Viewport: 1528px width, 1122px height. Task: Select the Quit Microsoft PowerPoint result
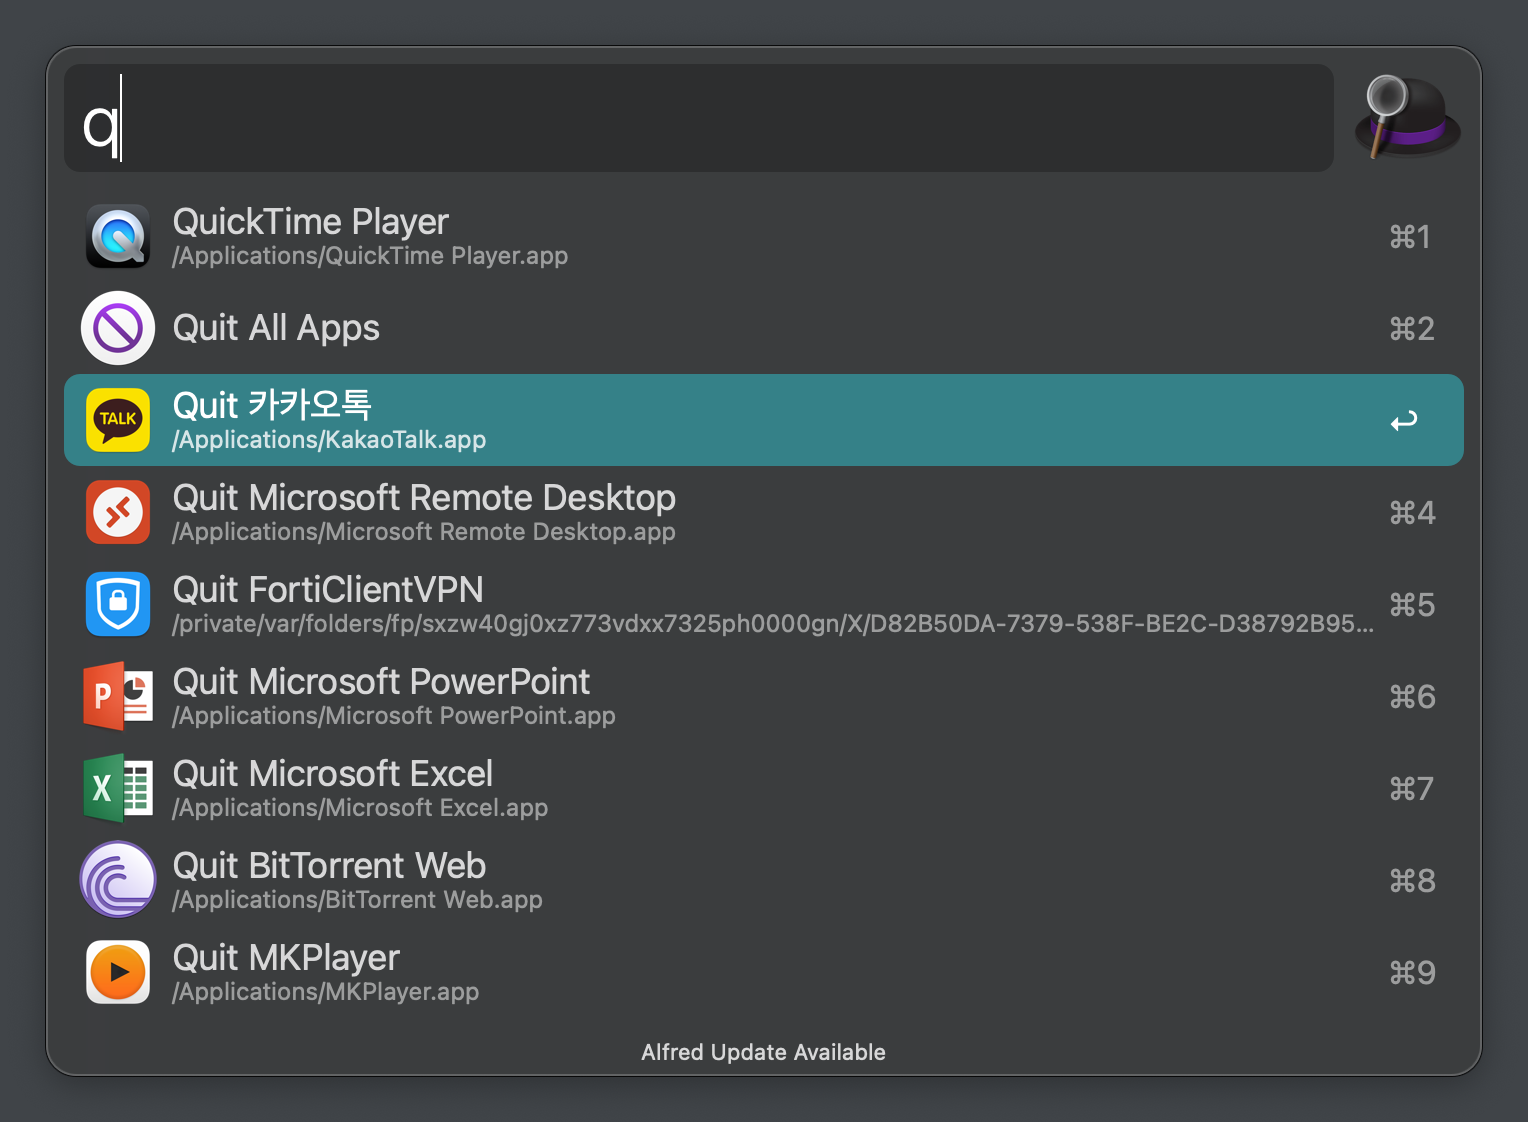click(764, 696)
